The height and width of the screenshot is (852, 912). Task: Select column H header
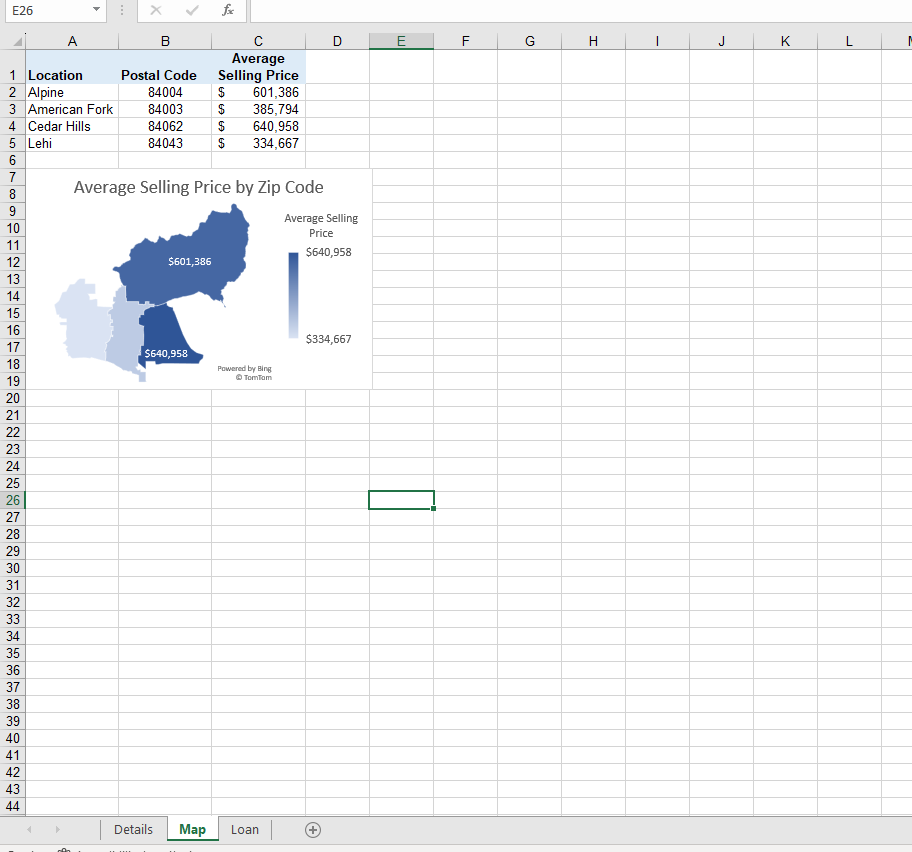[x=593, y=41]
